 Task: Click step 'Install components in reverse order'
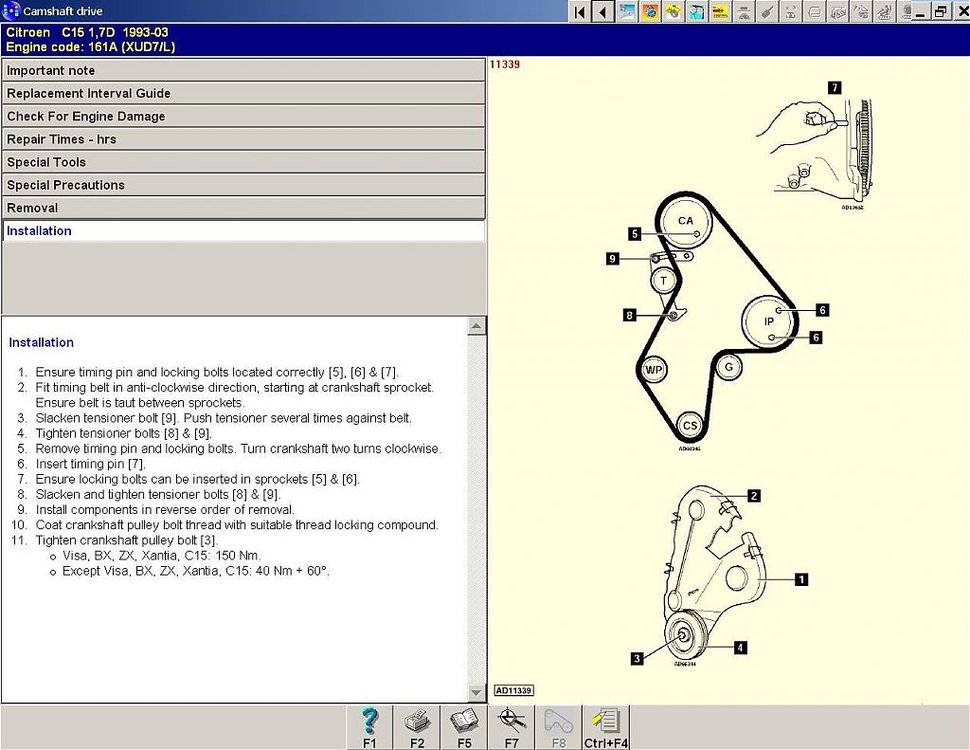[x=165, y=510]
